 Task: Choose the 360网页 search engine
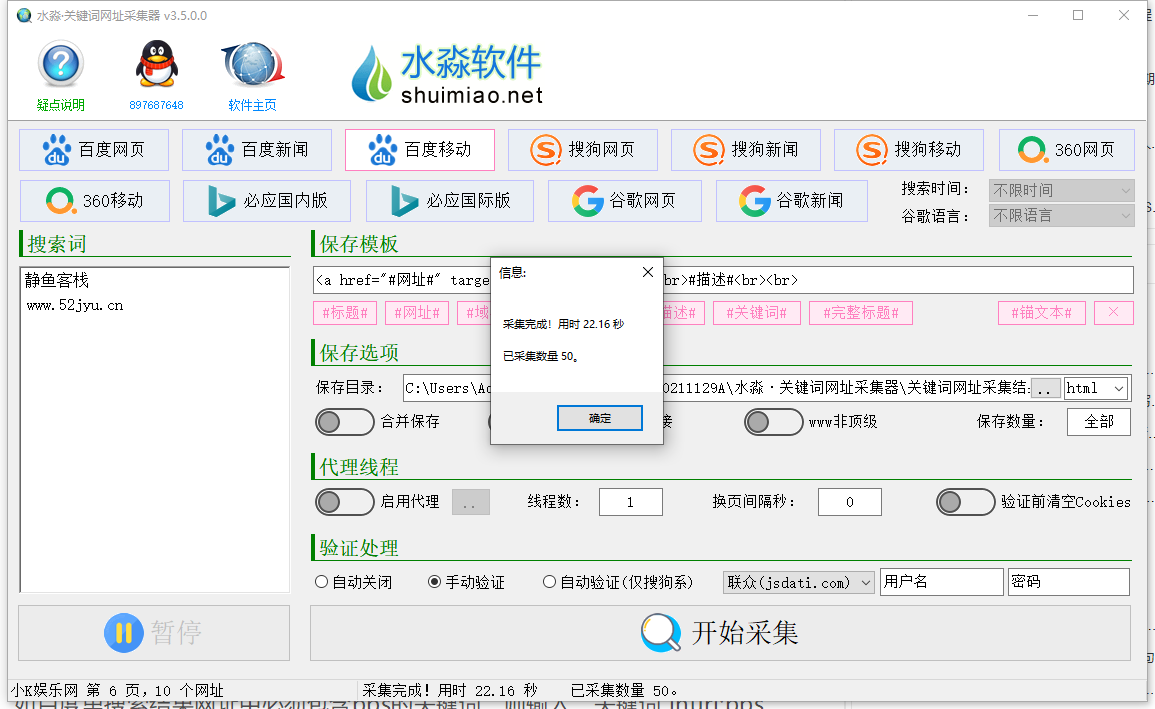tap(1066, 150)
